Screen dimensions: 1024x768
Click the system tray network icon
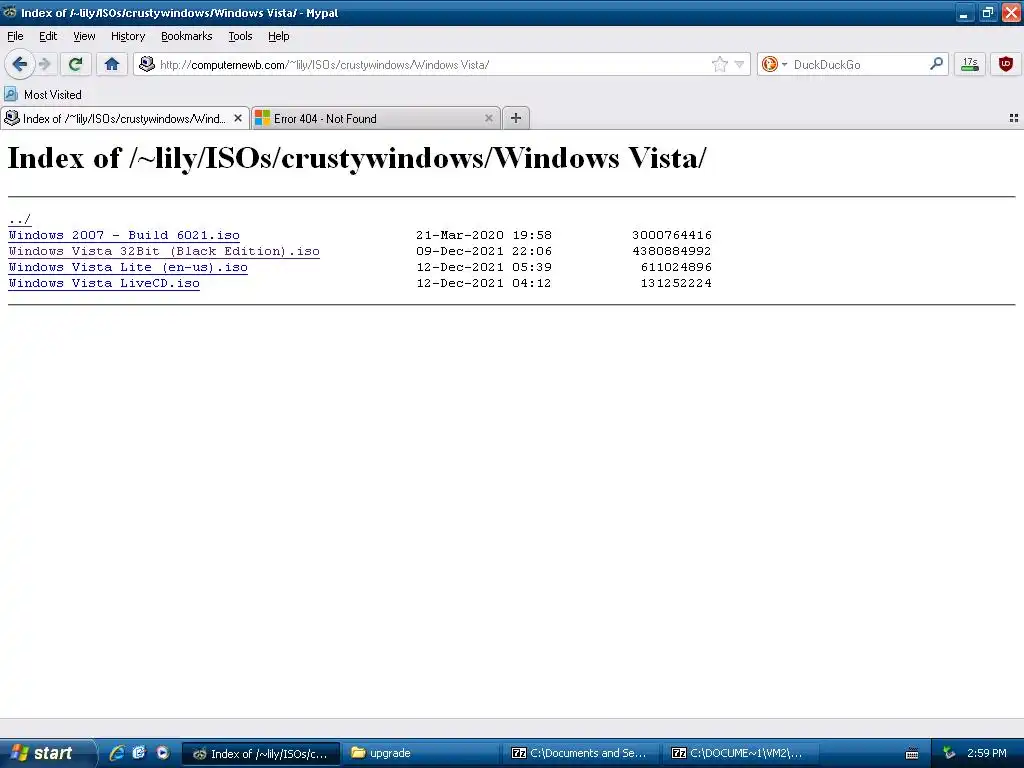point(949,754)
